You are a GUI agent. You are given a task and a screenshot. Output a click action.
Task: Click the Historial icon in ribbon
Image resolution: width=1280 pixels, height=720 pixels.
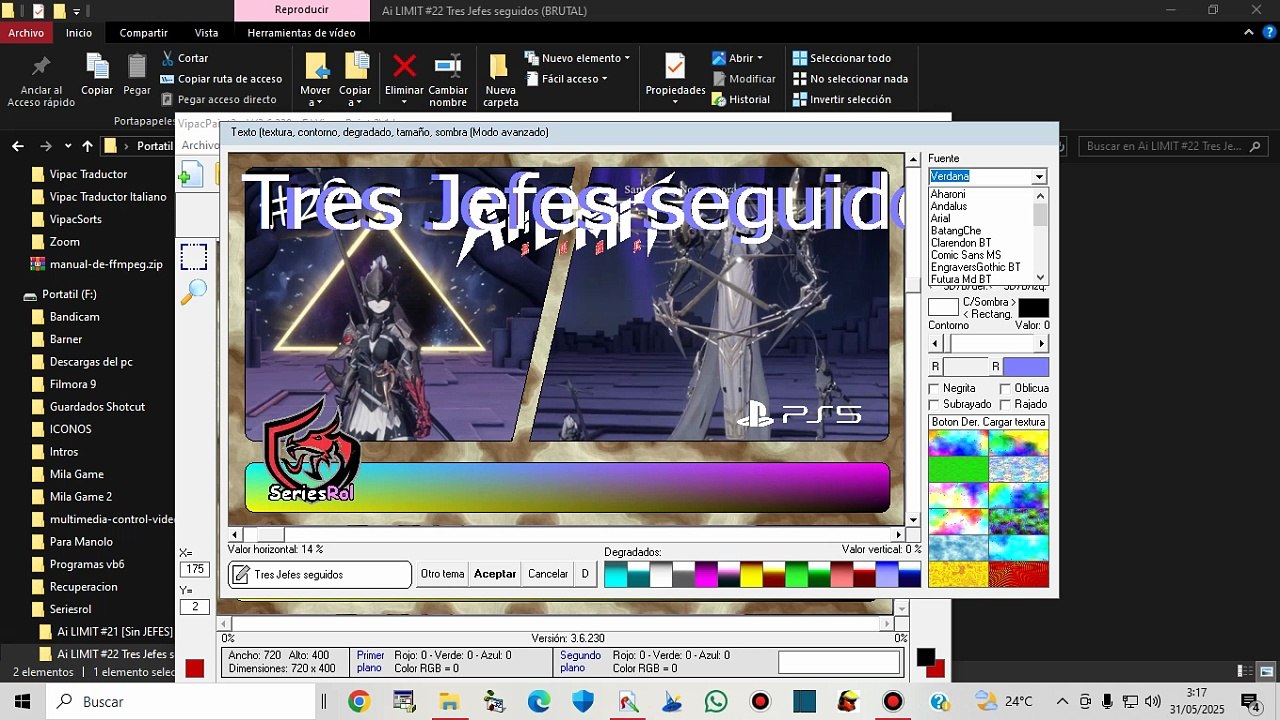coord(718,99)
